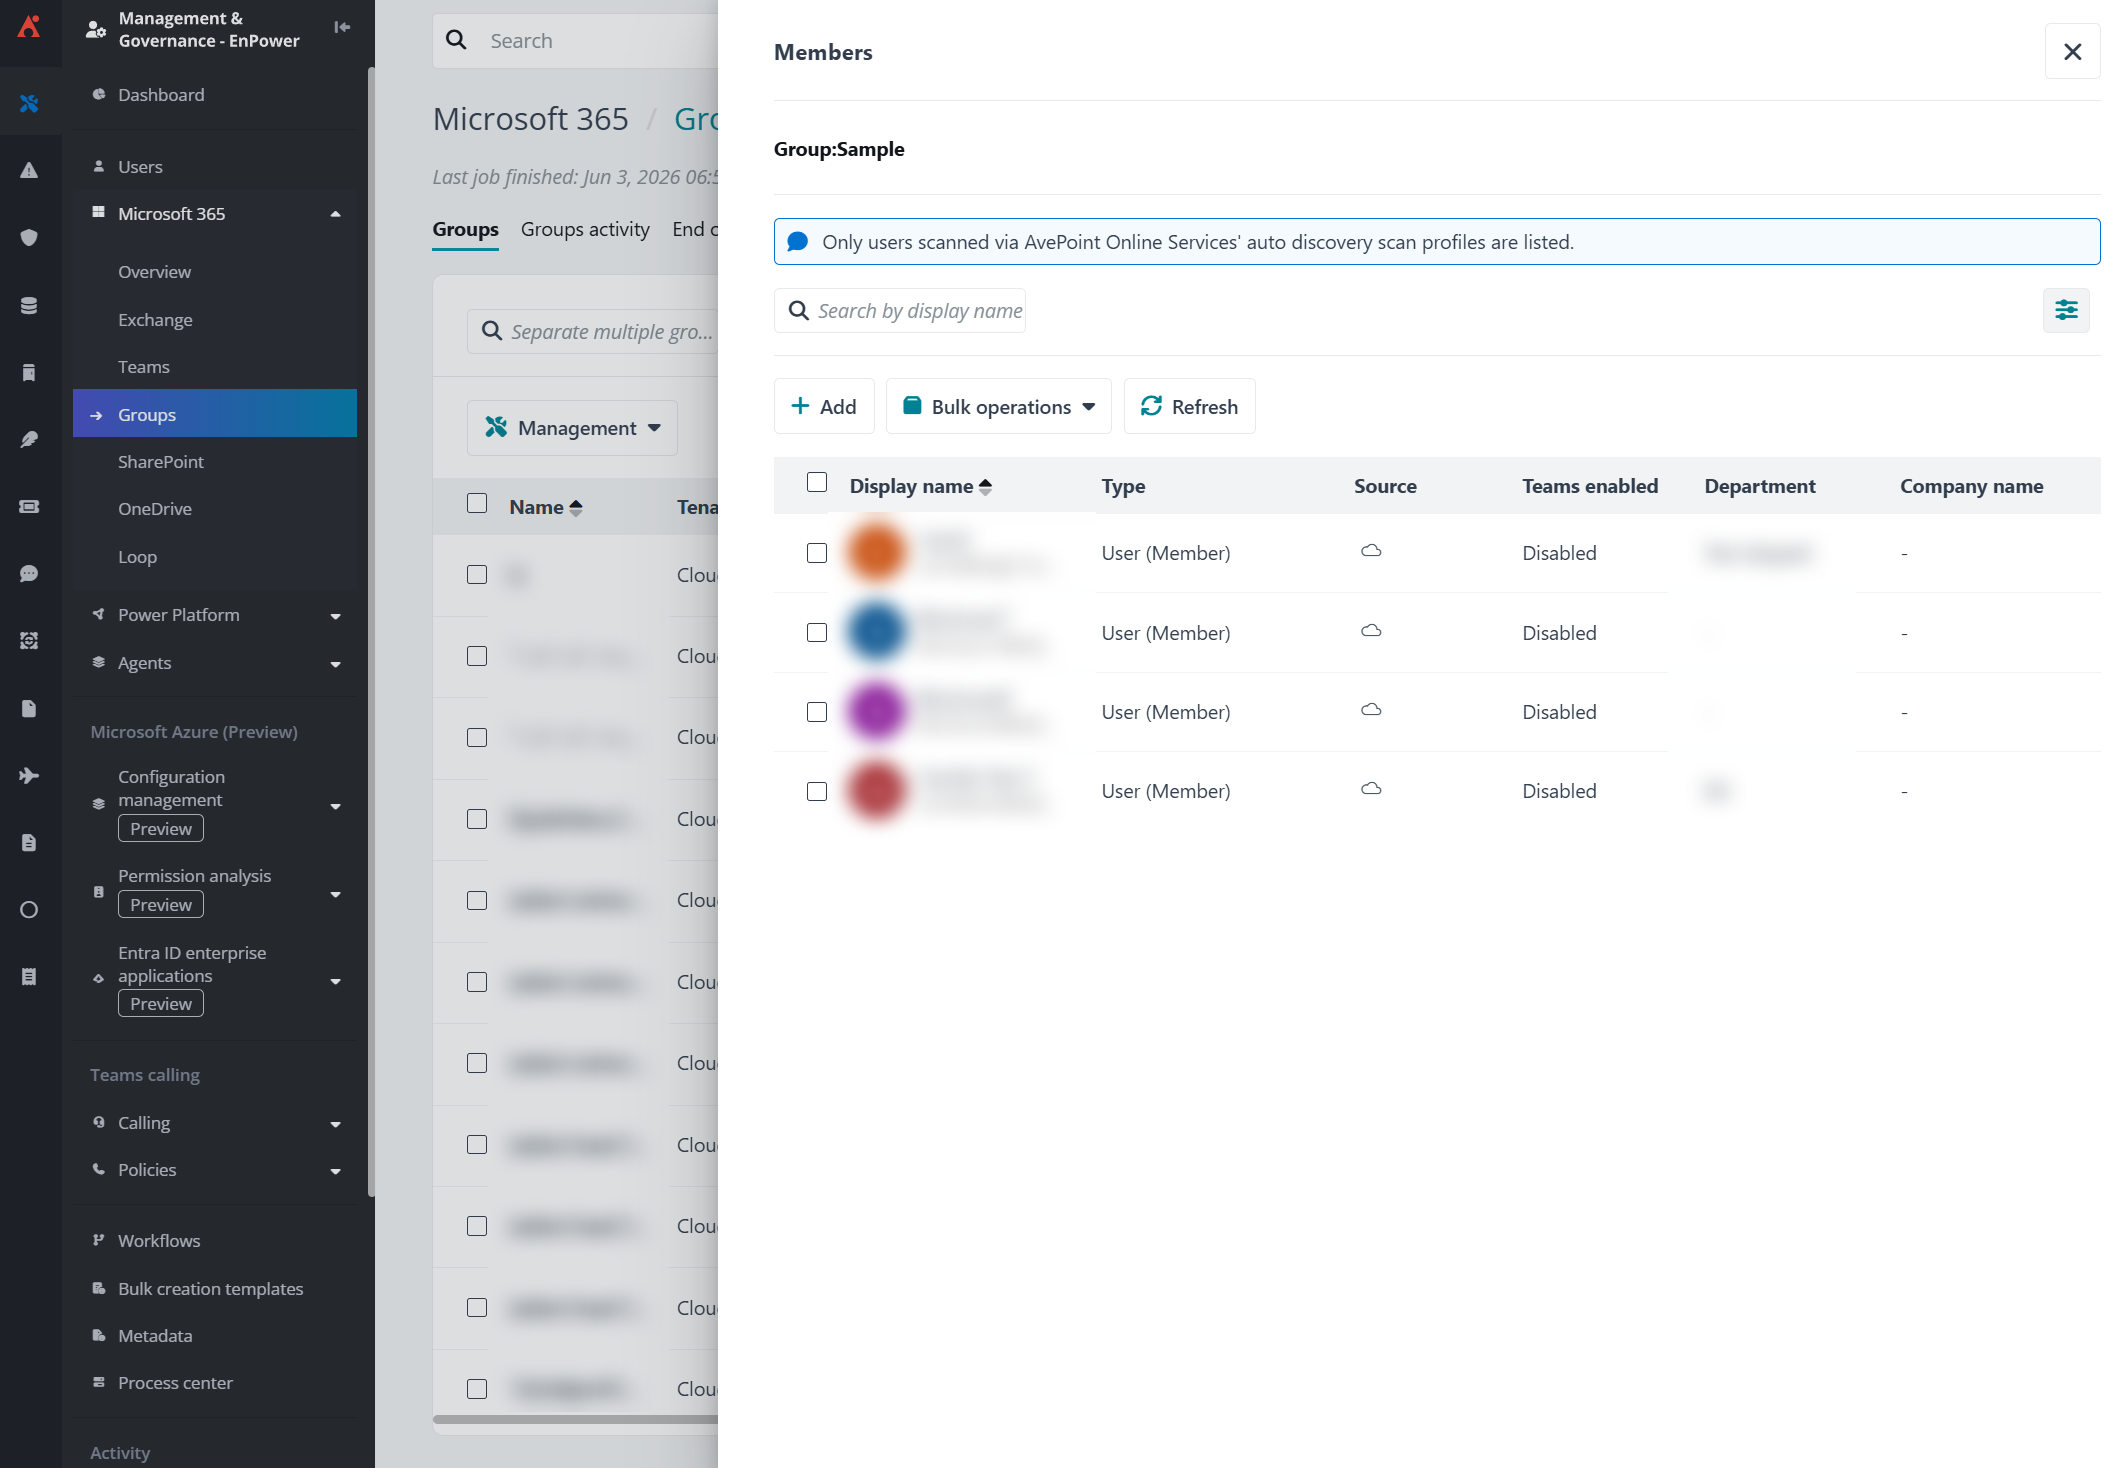Screen dimensions: 2124x1468
Task: Open the scan frame rail icon
Action: (x=29, y=640)
